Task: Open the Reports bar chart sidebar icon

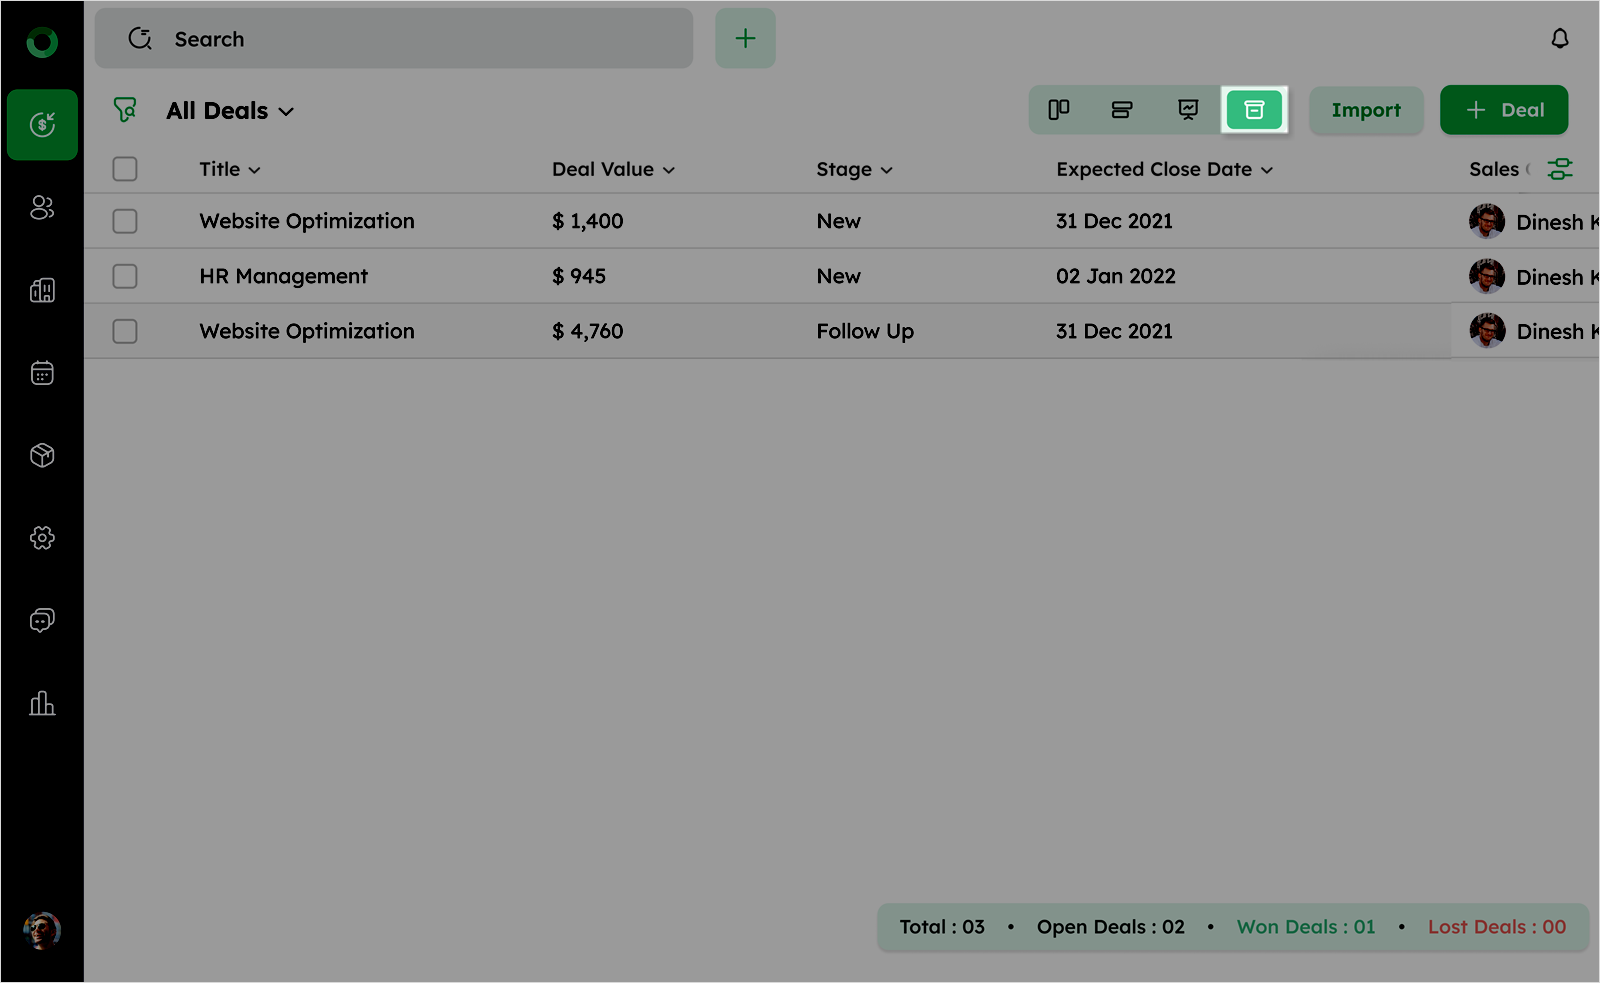Action: pos(42,703)
